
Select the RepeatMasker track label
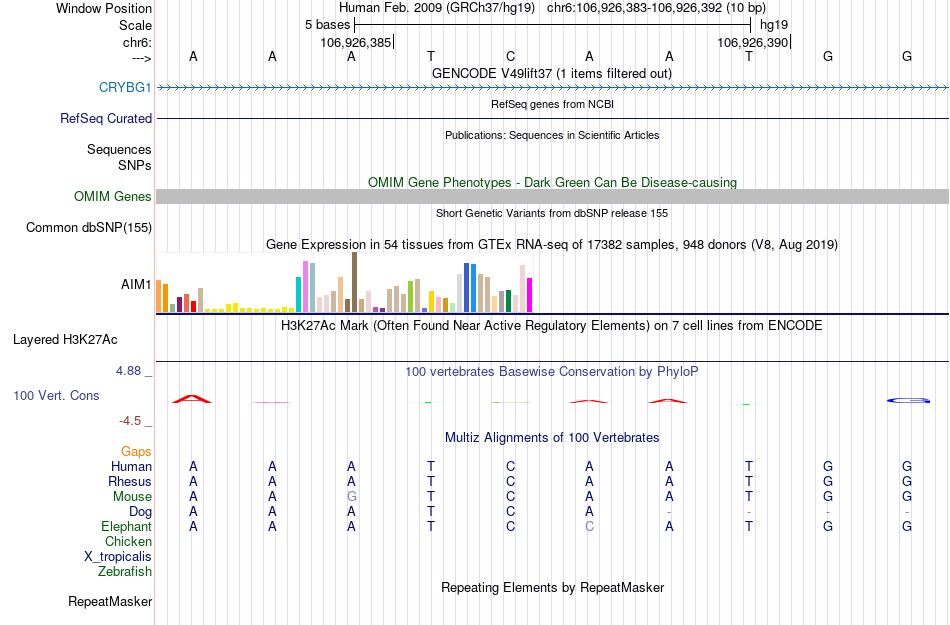110,601
